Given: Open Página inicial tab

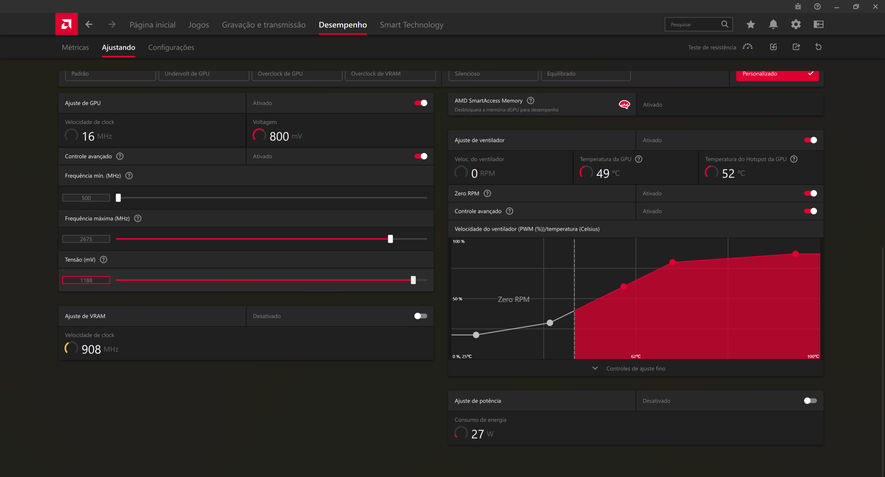Looking at the screenshot, I should tap(152, 25).
